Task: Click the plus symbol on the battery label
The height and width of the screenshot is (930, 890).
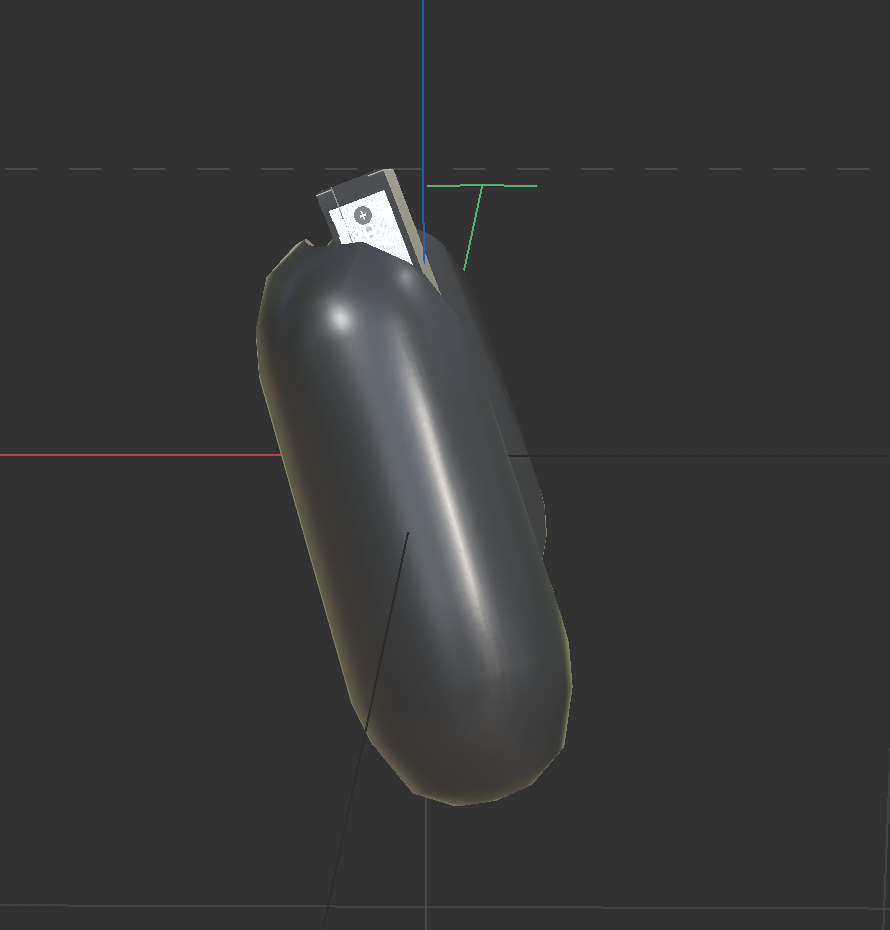Action: [x=363, y=214]
